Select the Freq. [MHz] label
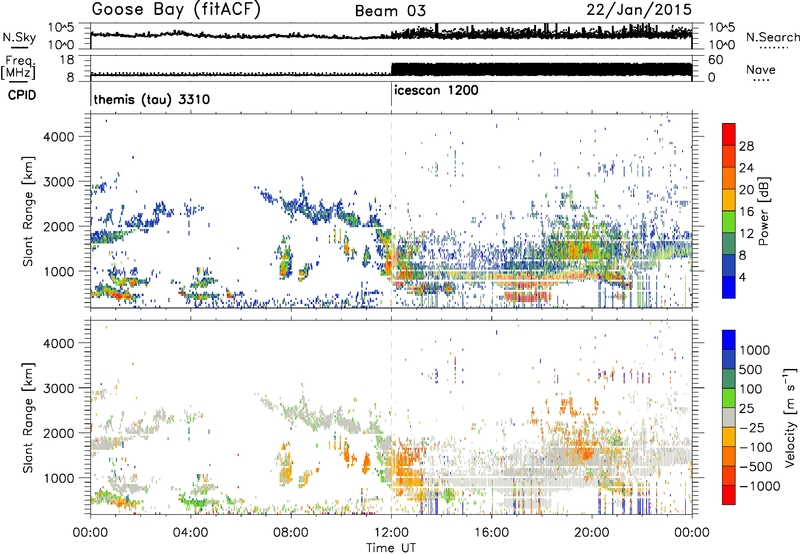The height and width of the screenshot is (554, 800). 18,67
